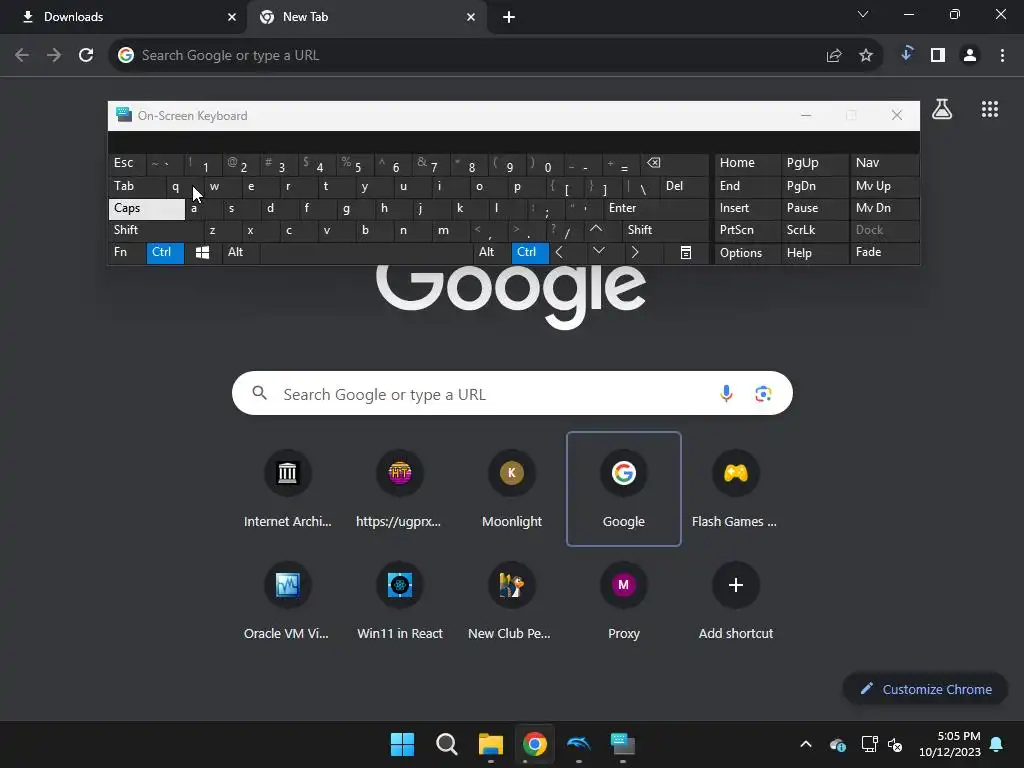Open Chrome three-dot menu
Image resolution: width=1024 pixels, height=768 pixels.
[1002, 56]
